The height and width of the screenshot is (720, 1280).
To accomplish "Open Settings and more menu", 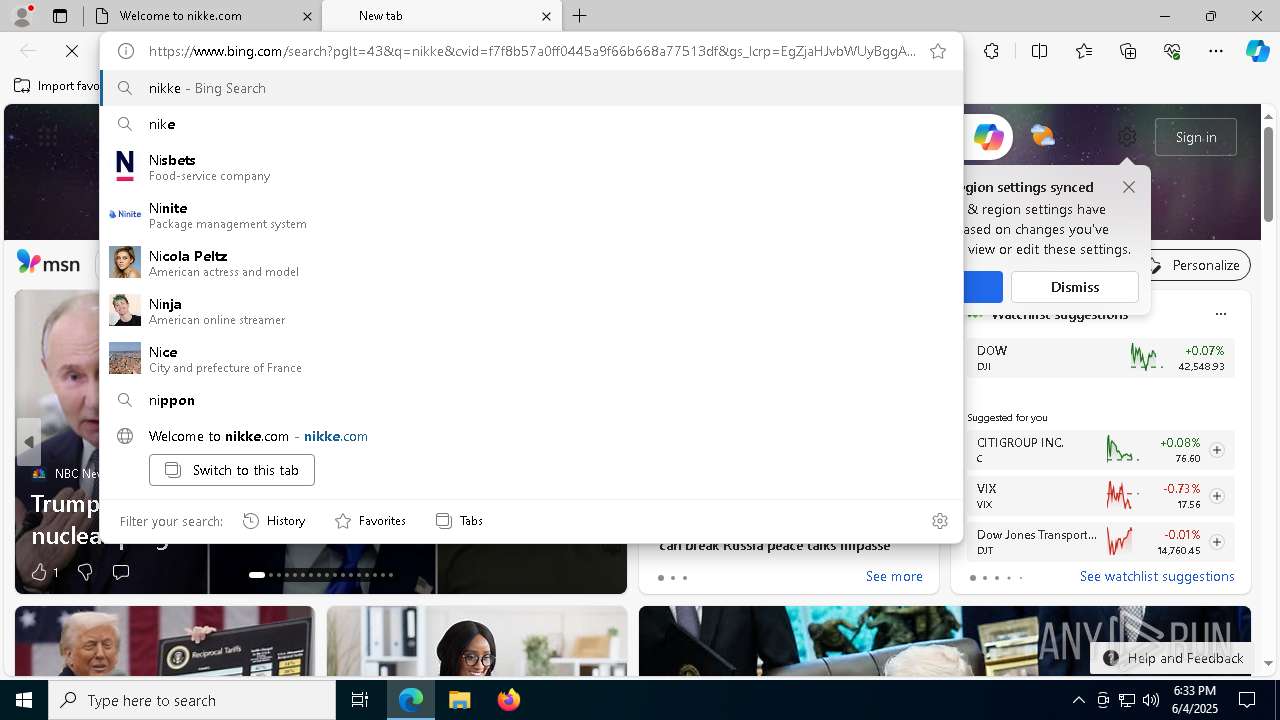I will (x=1216, y=51).
